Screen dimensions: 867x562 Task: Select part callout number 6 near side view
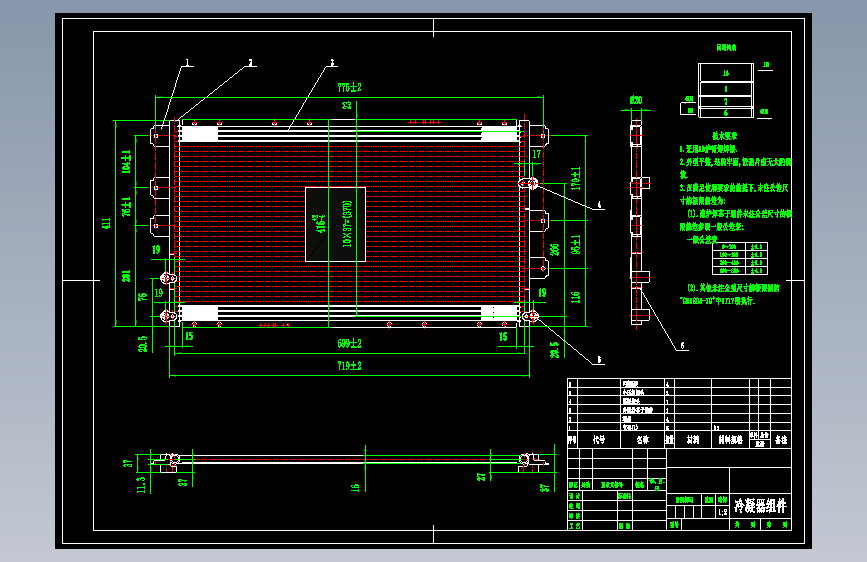pyautogui.click(x=682, y=346)
